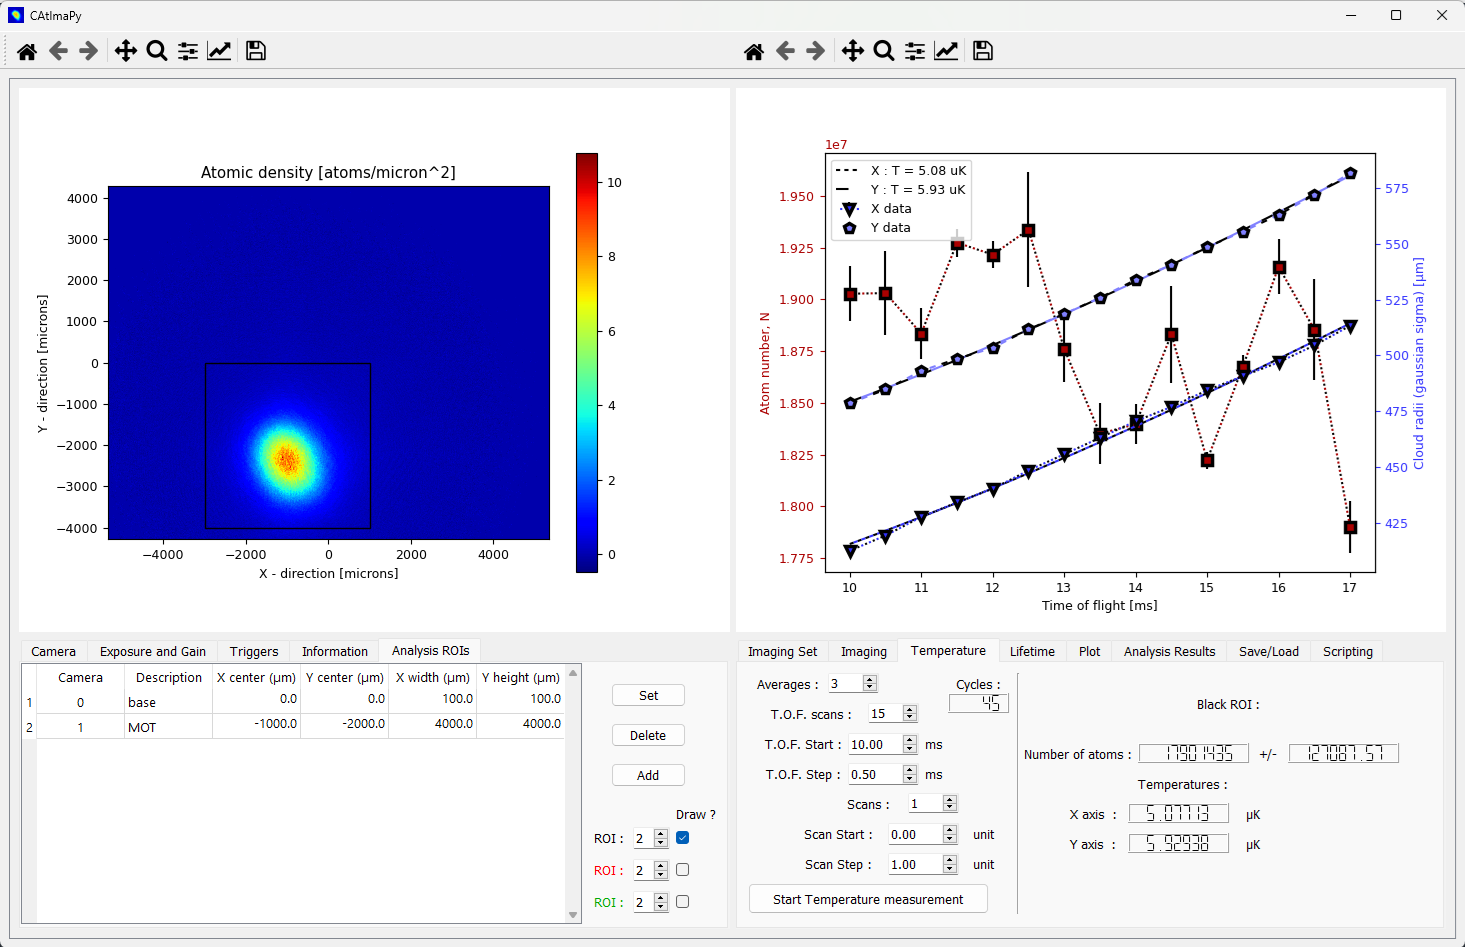Increase the T.O.F. scans spinbox value

pos(910,709)
